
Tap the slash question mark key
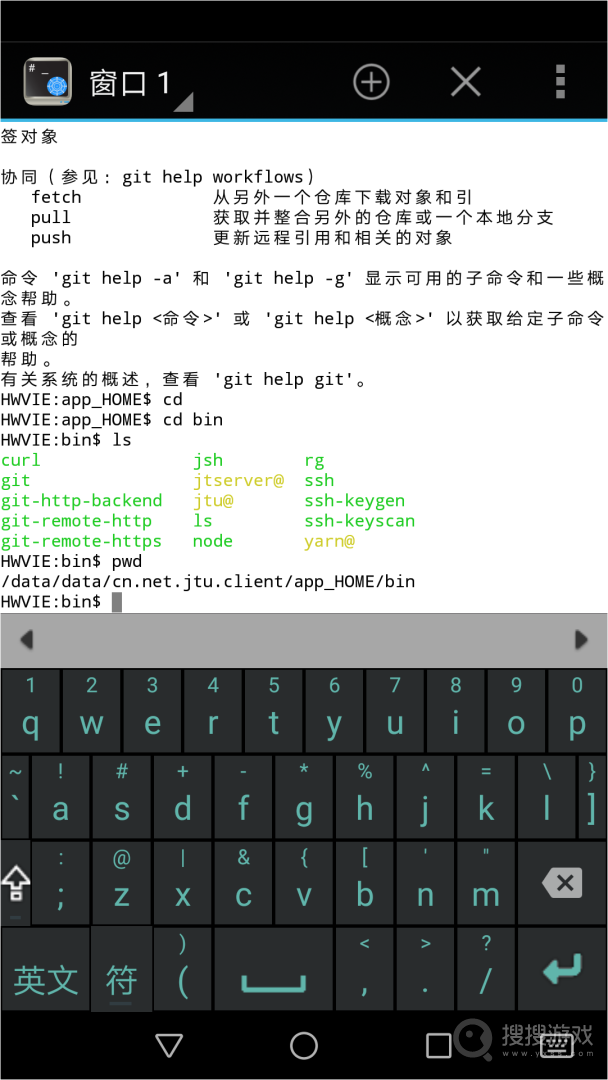pos(486,968)
